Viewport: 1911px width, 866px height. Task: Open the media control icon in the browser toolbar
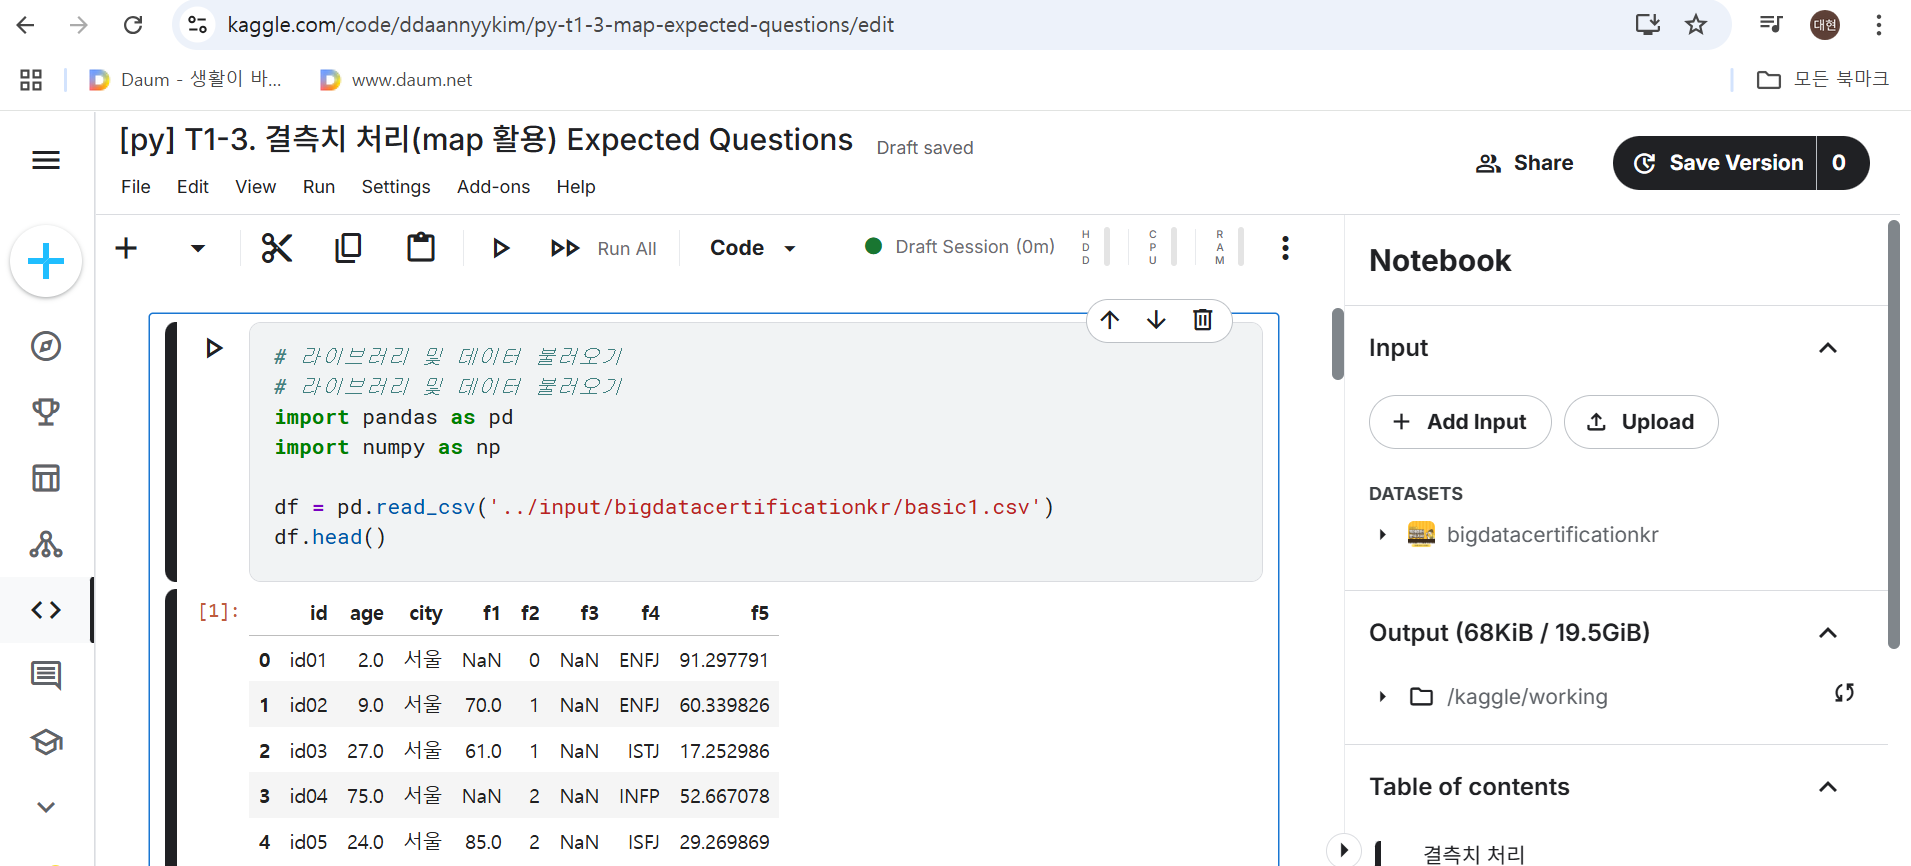(1771, 25)
